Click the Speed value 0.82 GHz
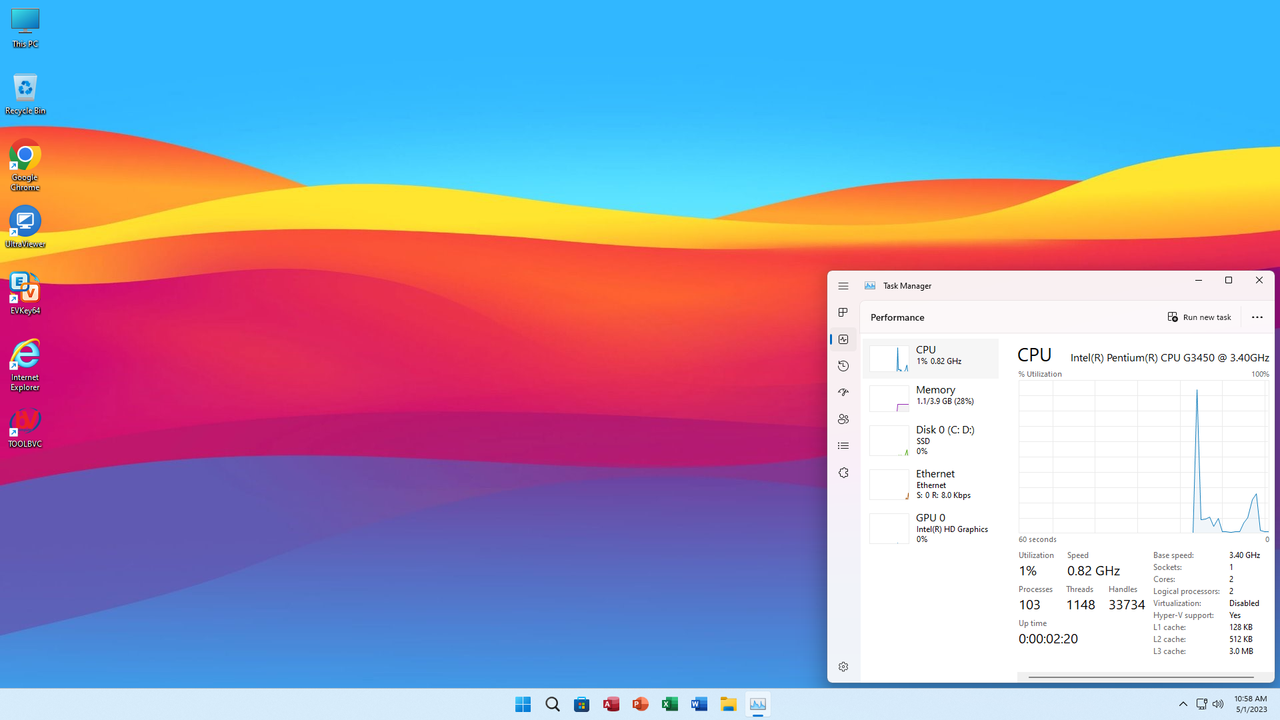1280x720 pixels. pyautogui.click(x=1093, y=571)
